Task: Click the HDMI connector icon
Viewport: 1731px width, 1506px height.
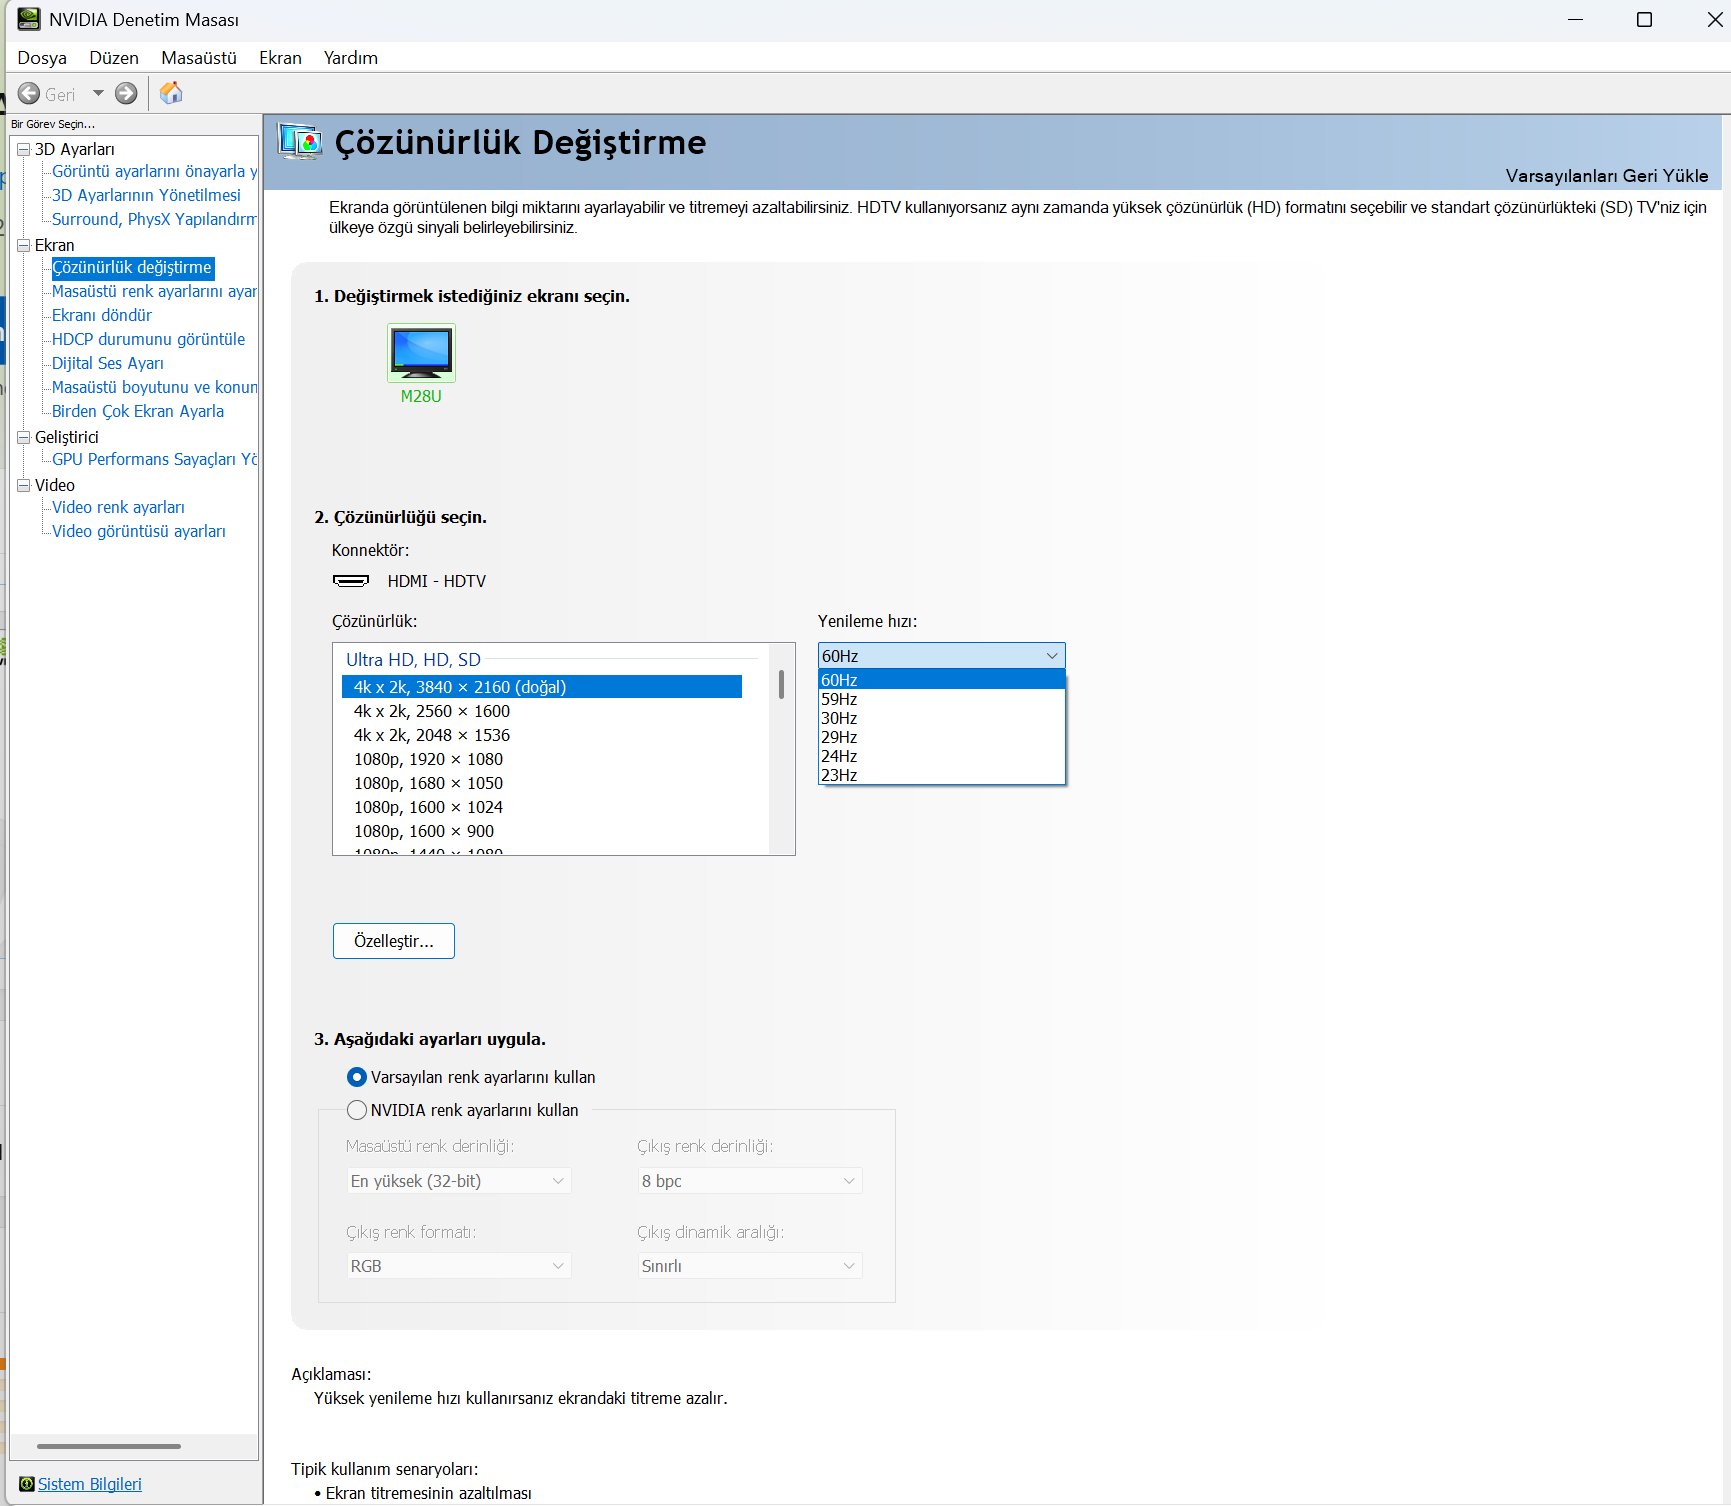Action: tap(351, 581)
